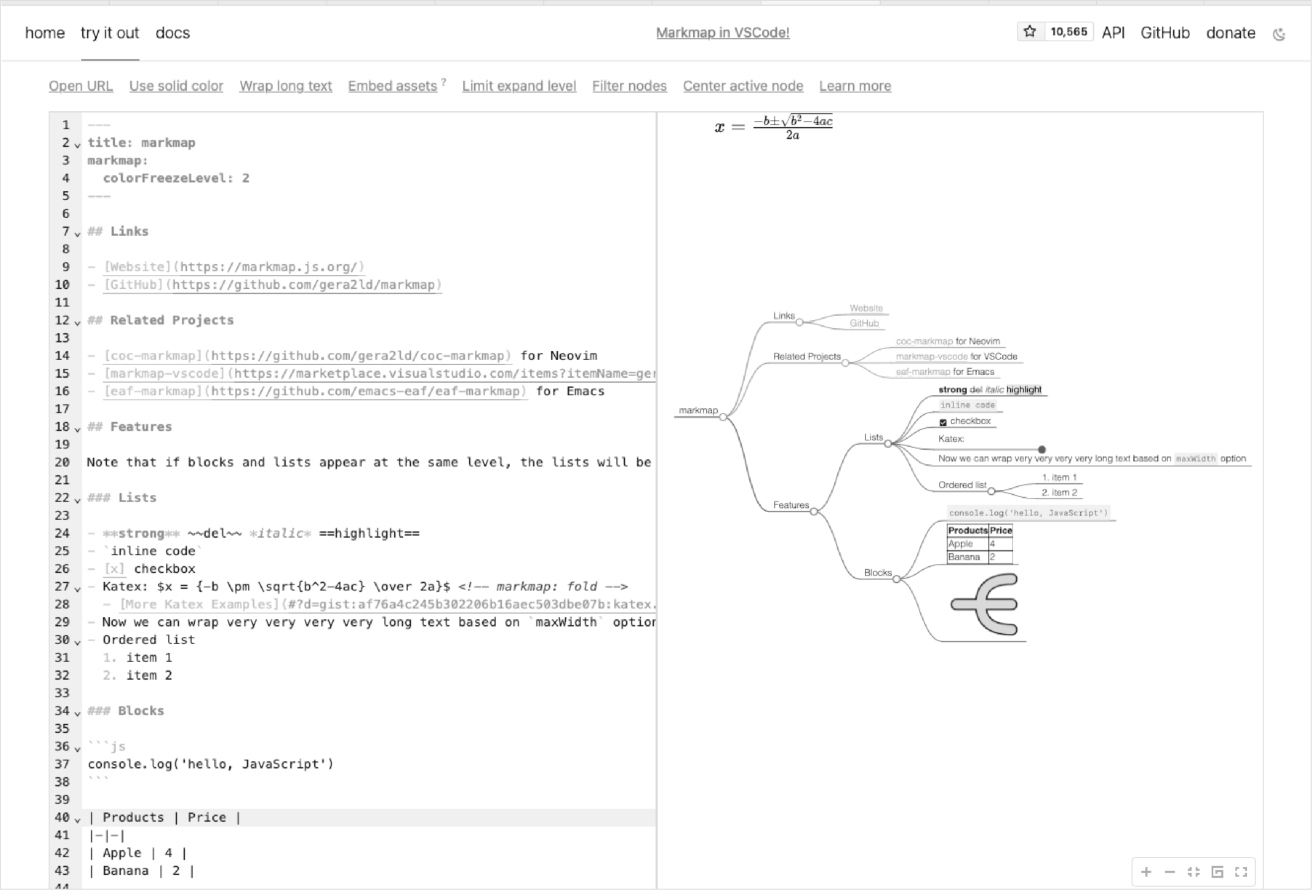Viewport: 1312px width, 890px height.
Task: Open the markmap-vscode link in the mindmap
Action: click(x=932, y=356)
